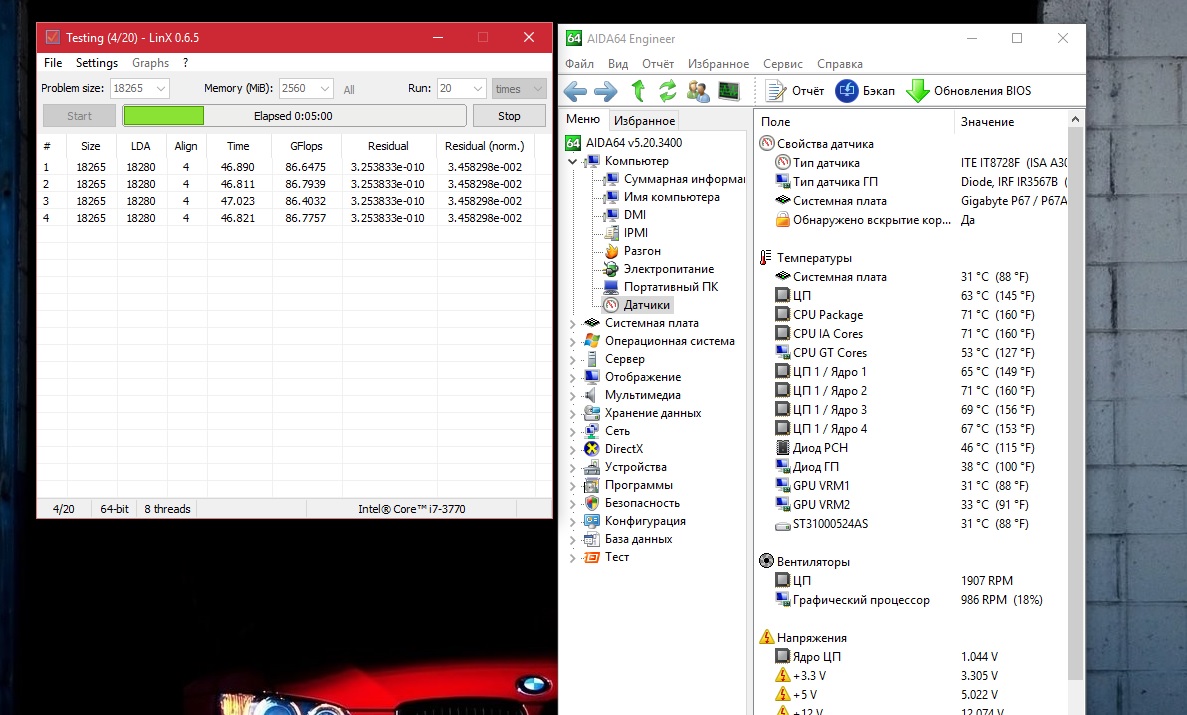Click the AIDA64 sensor list vertical scrollbar
Screen dimensions: 1187x715
tap(1075, 401)
